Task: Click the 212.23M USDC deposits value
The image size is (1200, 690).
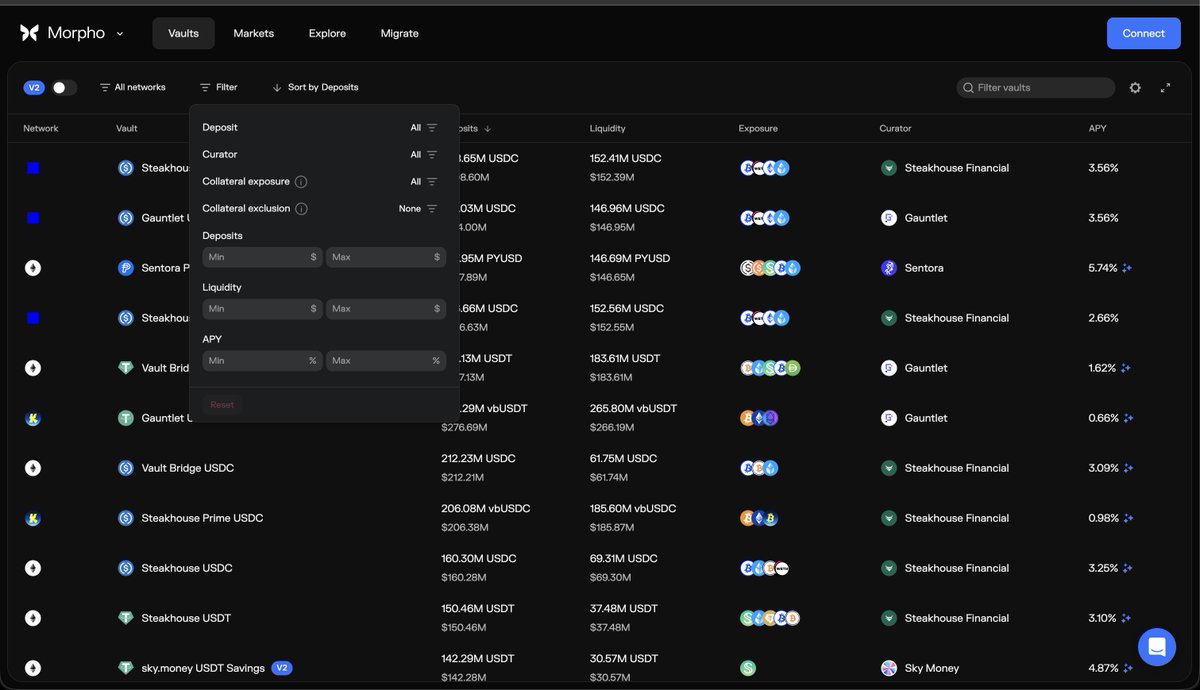Action: [478, 459]
